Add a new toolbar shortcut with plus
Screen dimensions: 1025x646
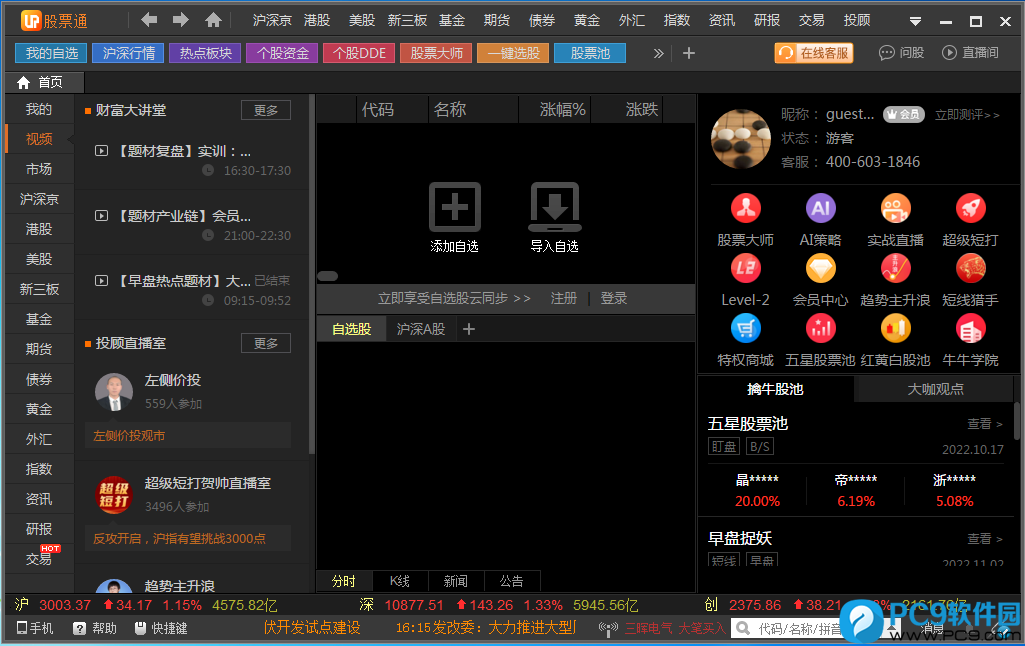pos(689,53)
